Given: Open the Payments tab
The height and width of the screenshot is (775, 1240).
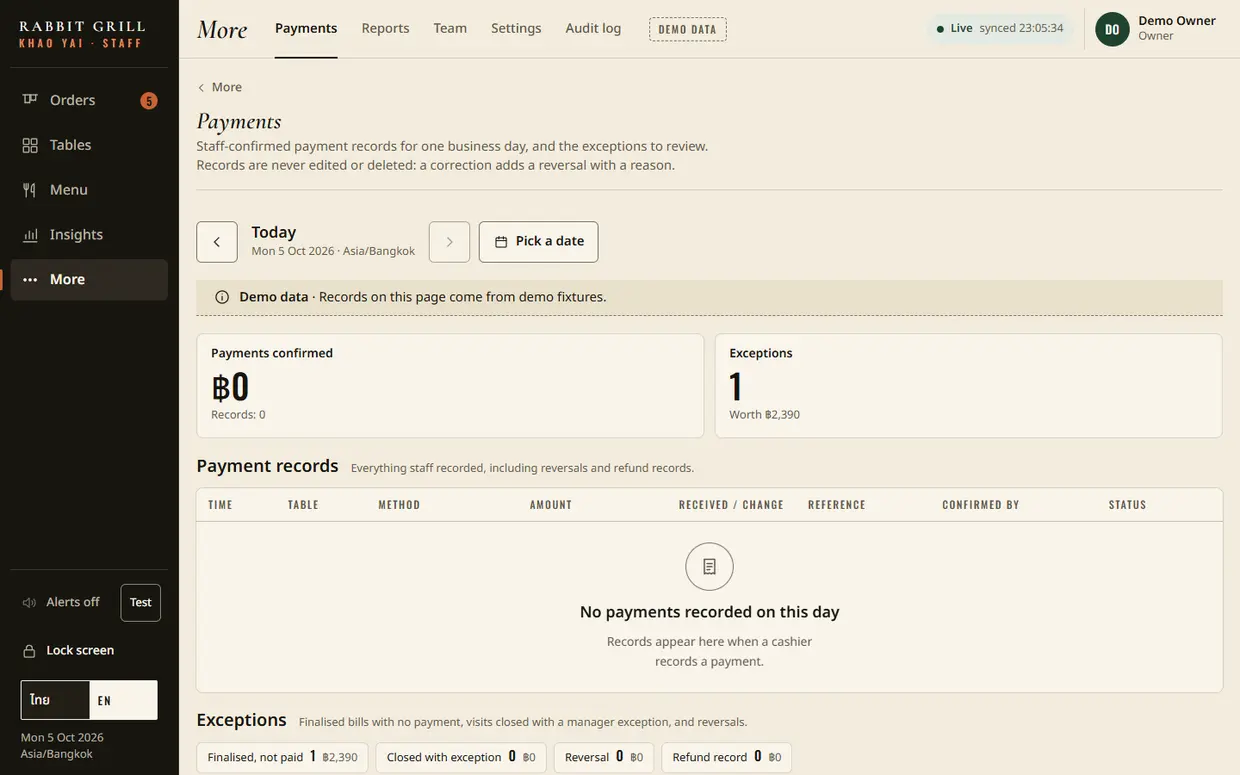Looking at the screenshot, I should (x=306, y=29).
